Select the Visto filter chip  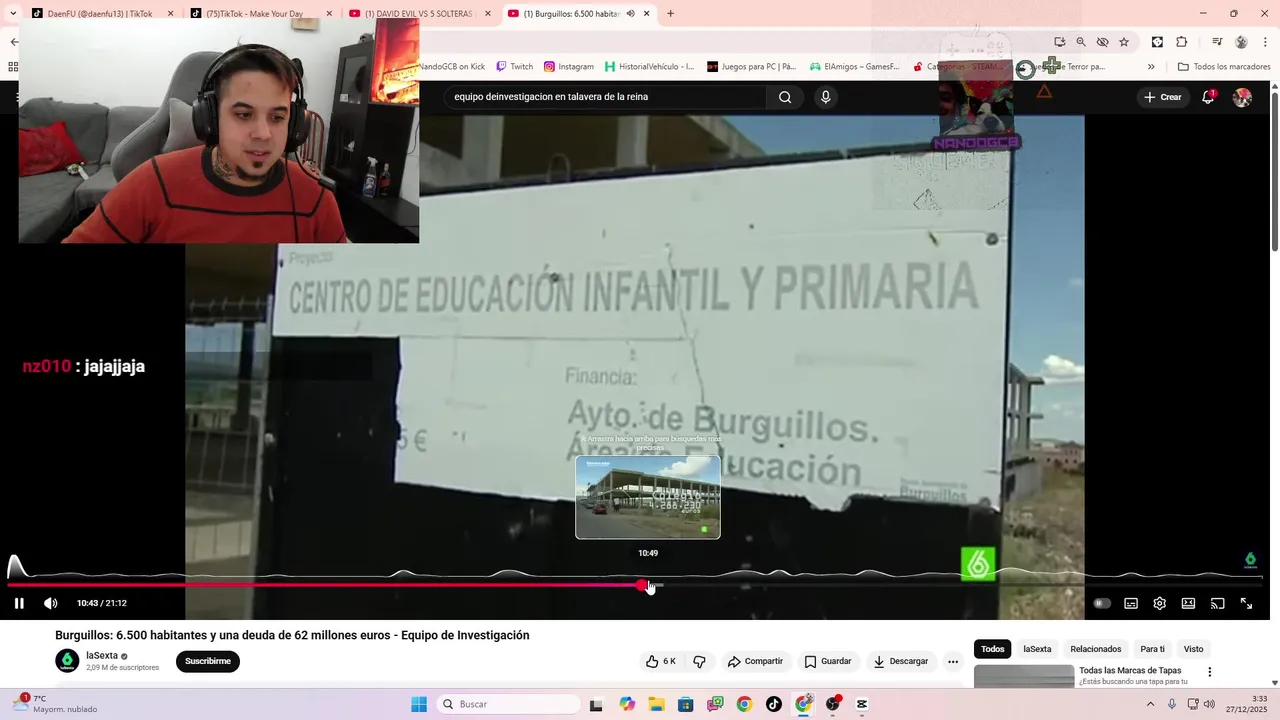point(1194,649)
